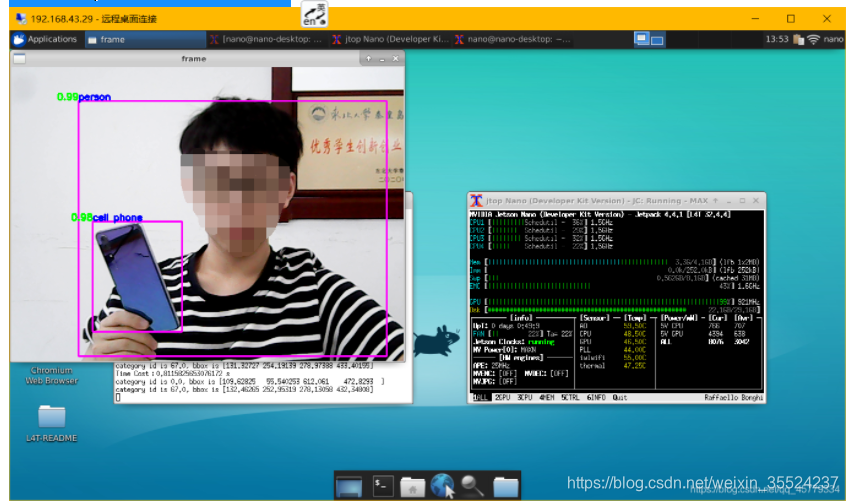849x502 pixels.
Task: Click the CPU1 usage bar row in jtop
Action: coord(541,223)
